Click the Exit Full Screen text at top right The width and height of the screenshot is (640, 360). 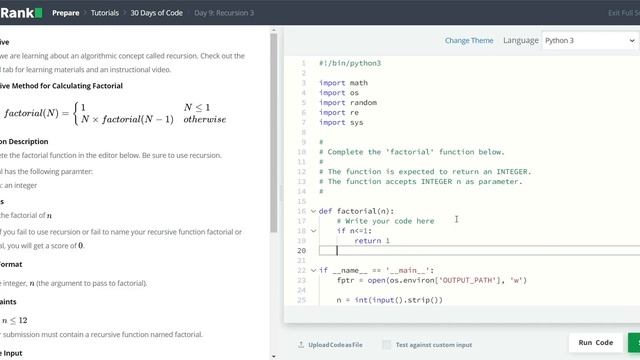624,13
